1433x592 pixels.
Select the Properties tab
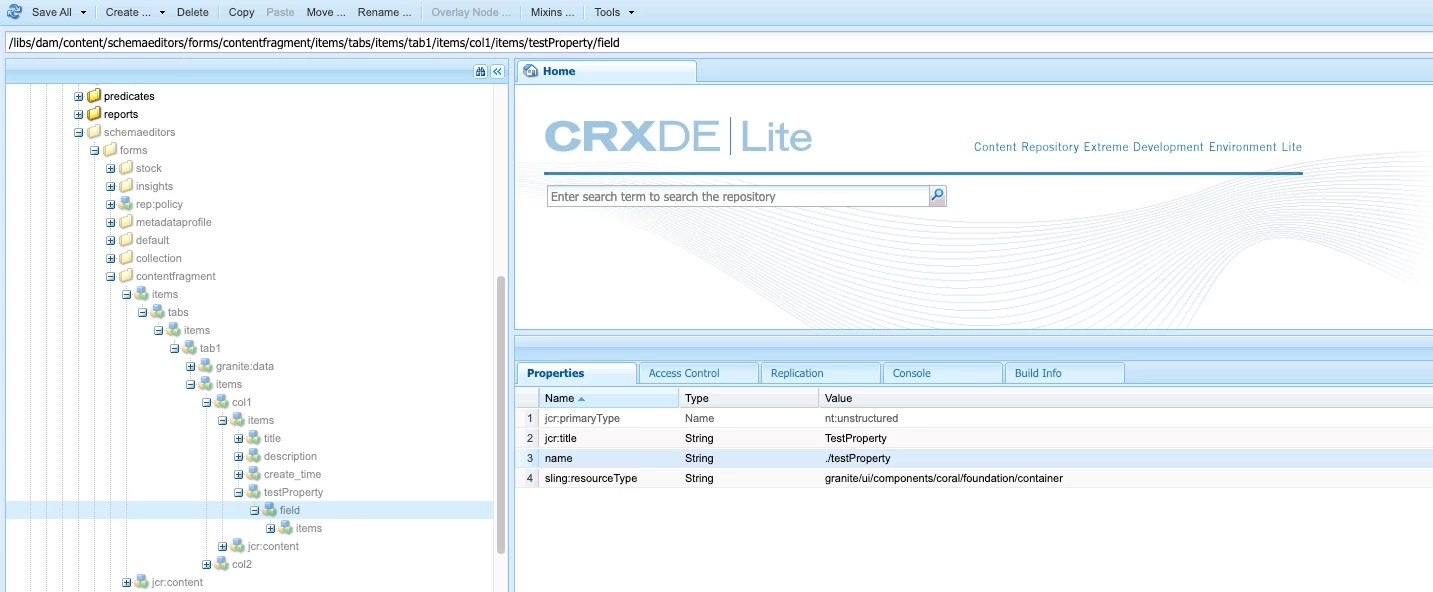coord(576,373)
